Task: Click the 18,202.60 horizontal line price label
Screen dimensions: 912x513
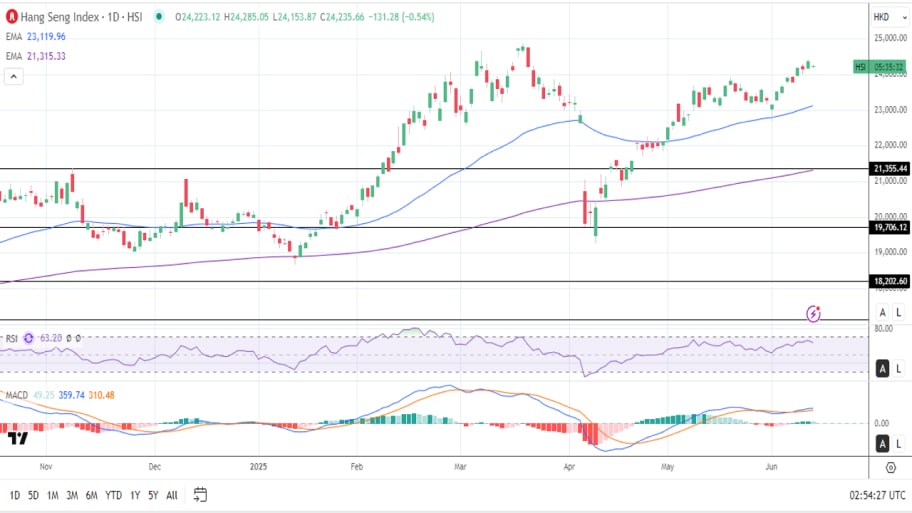Action: [890, 281]
